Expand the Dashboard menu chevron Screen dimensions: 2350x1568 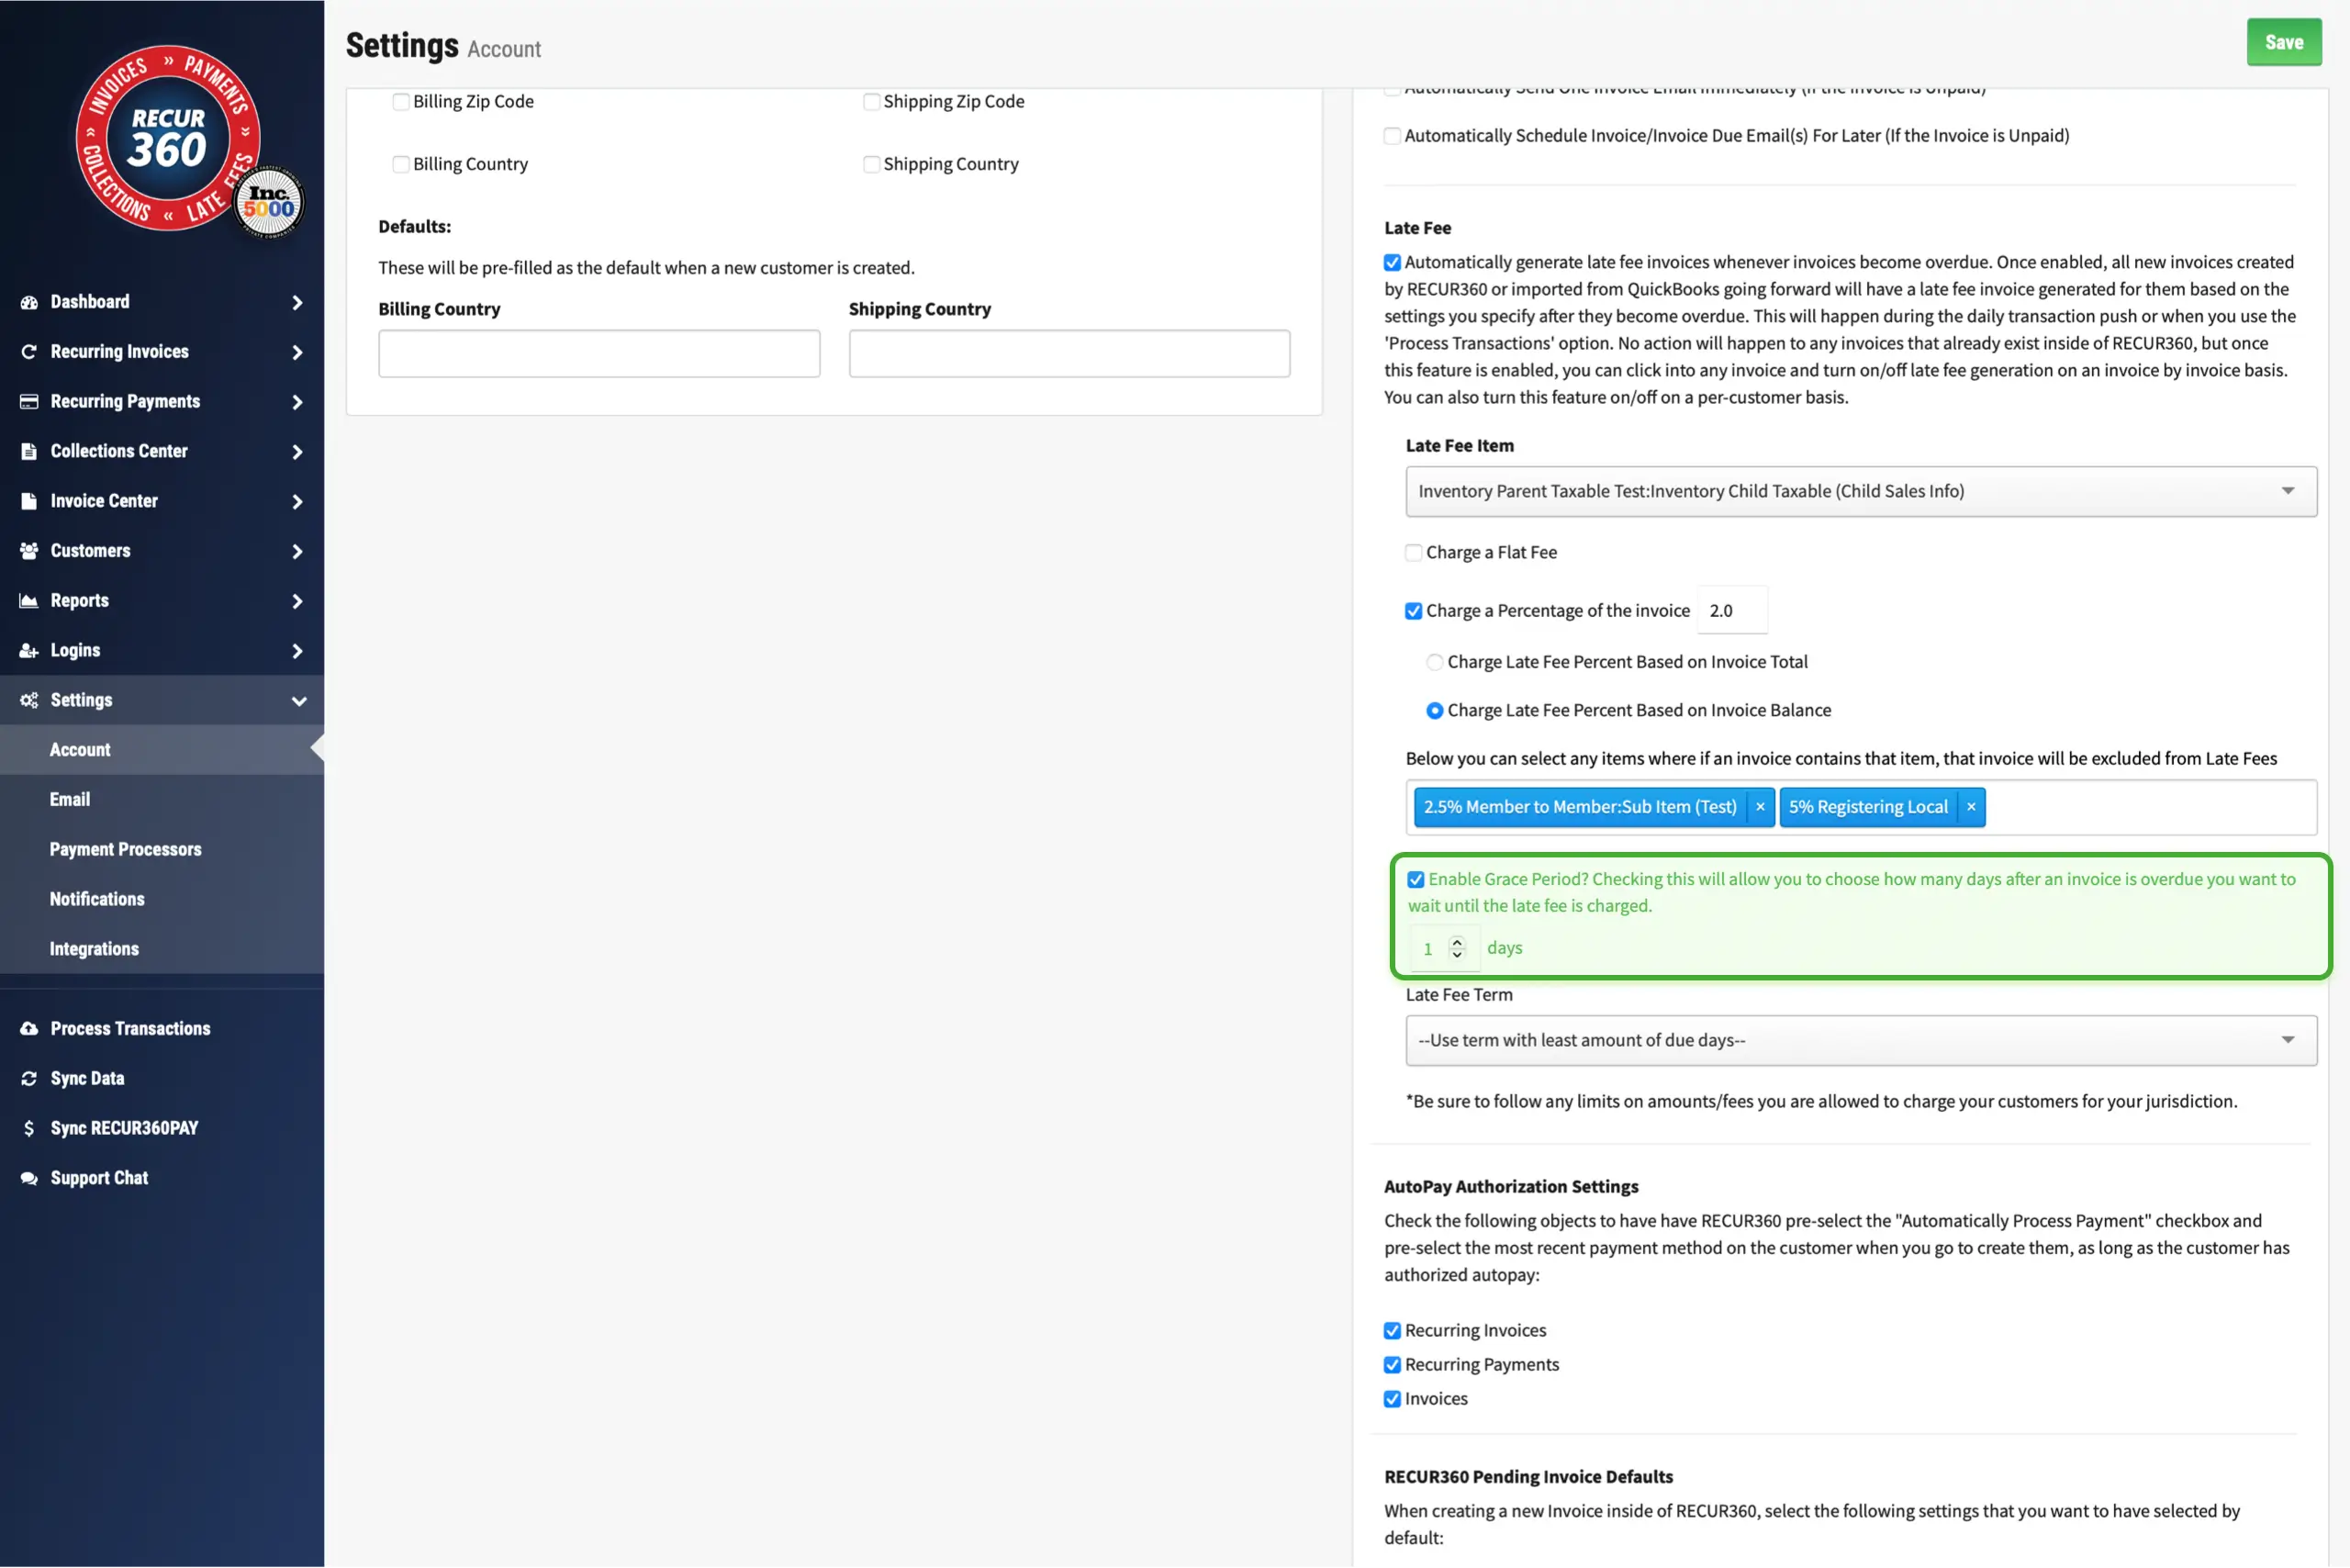[297, 302]
